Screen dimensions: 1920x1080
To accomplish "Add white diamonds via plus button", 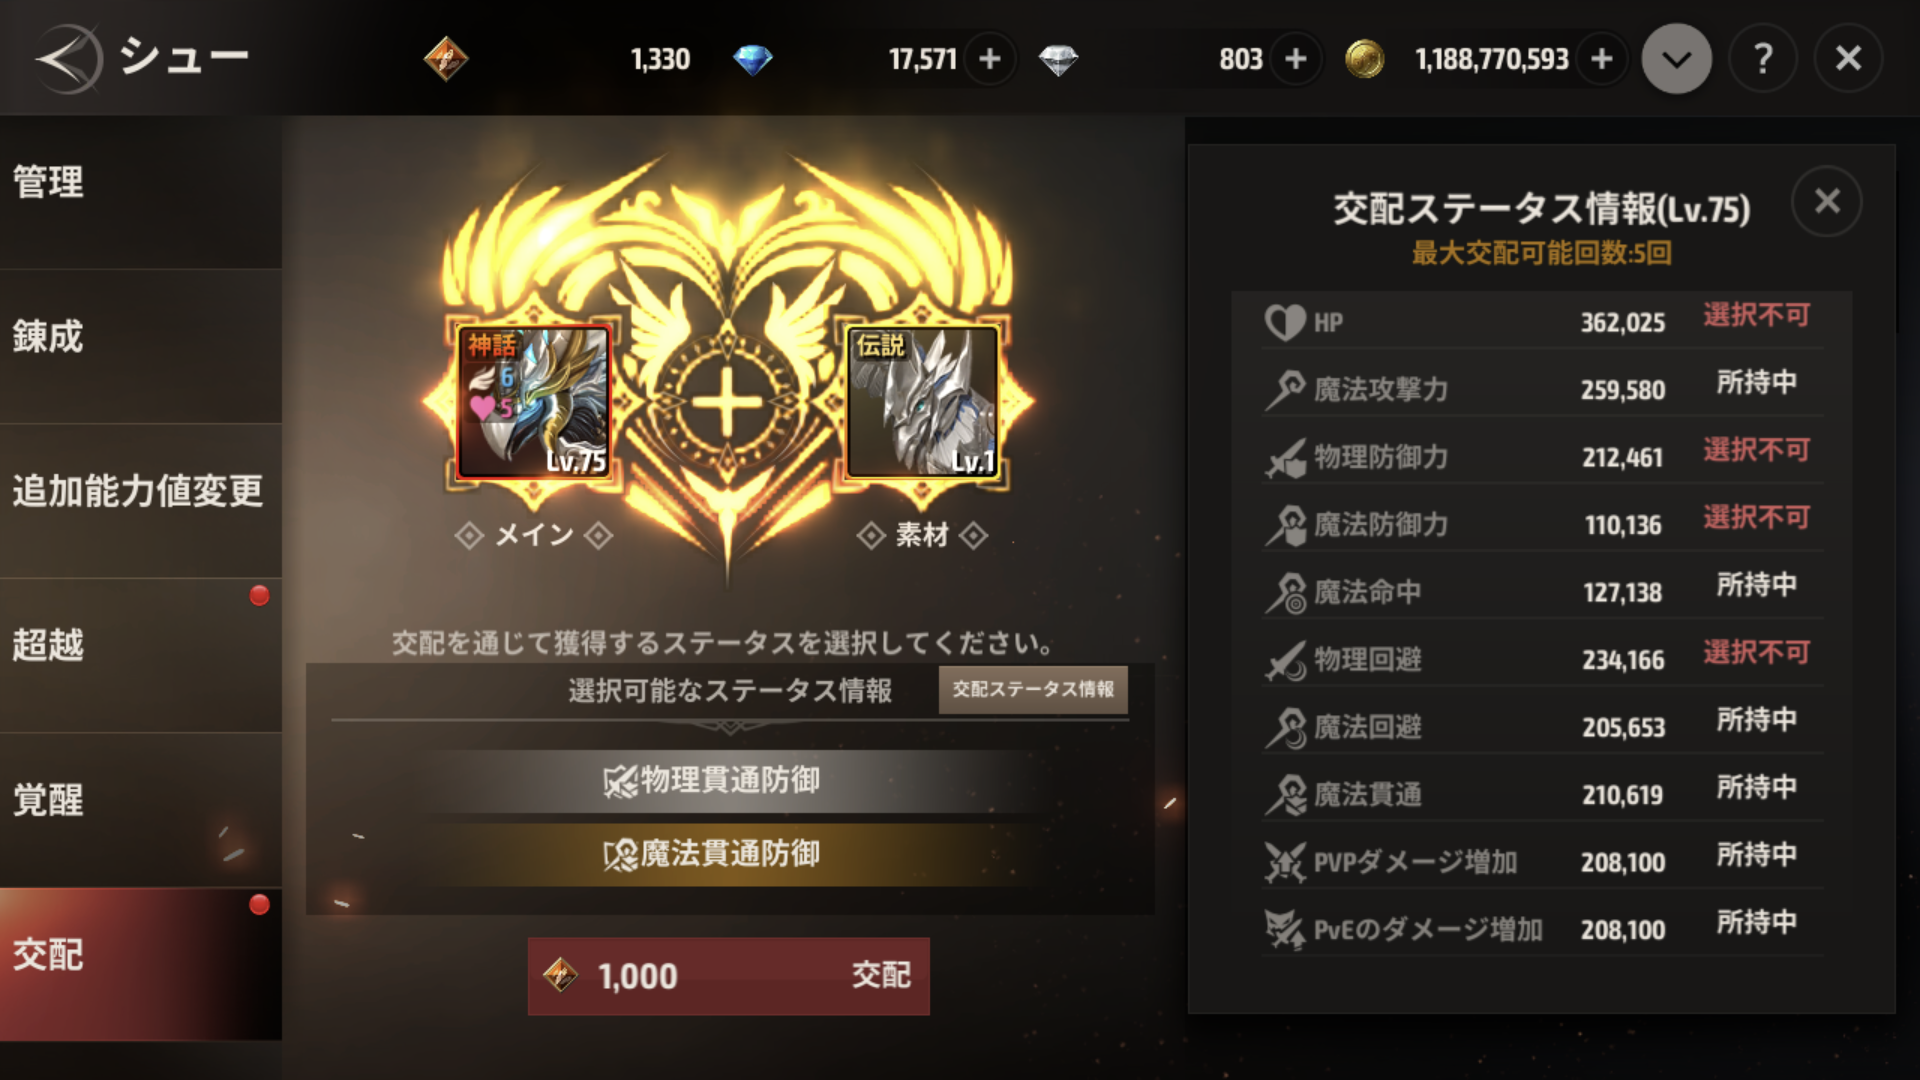I will pyautogui.click(x=1296, y=59).
